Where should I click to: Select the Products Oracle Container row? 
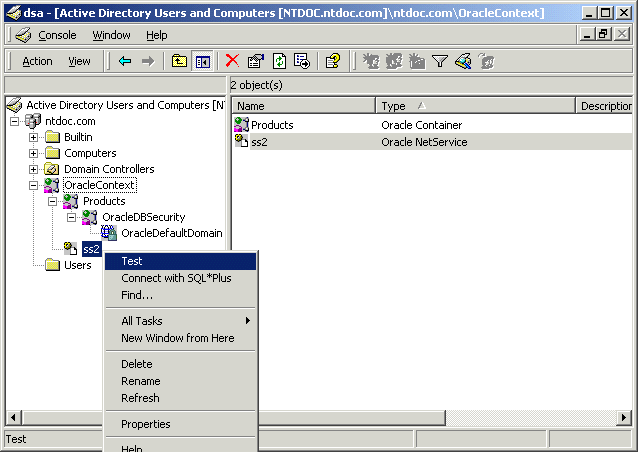point(271,125)
